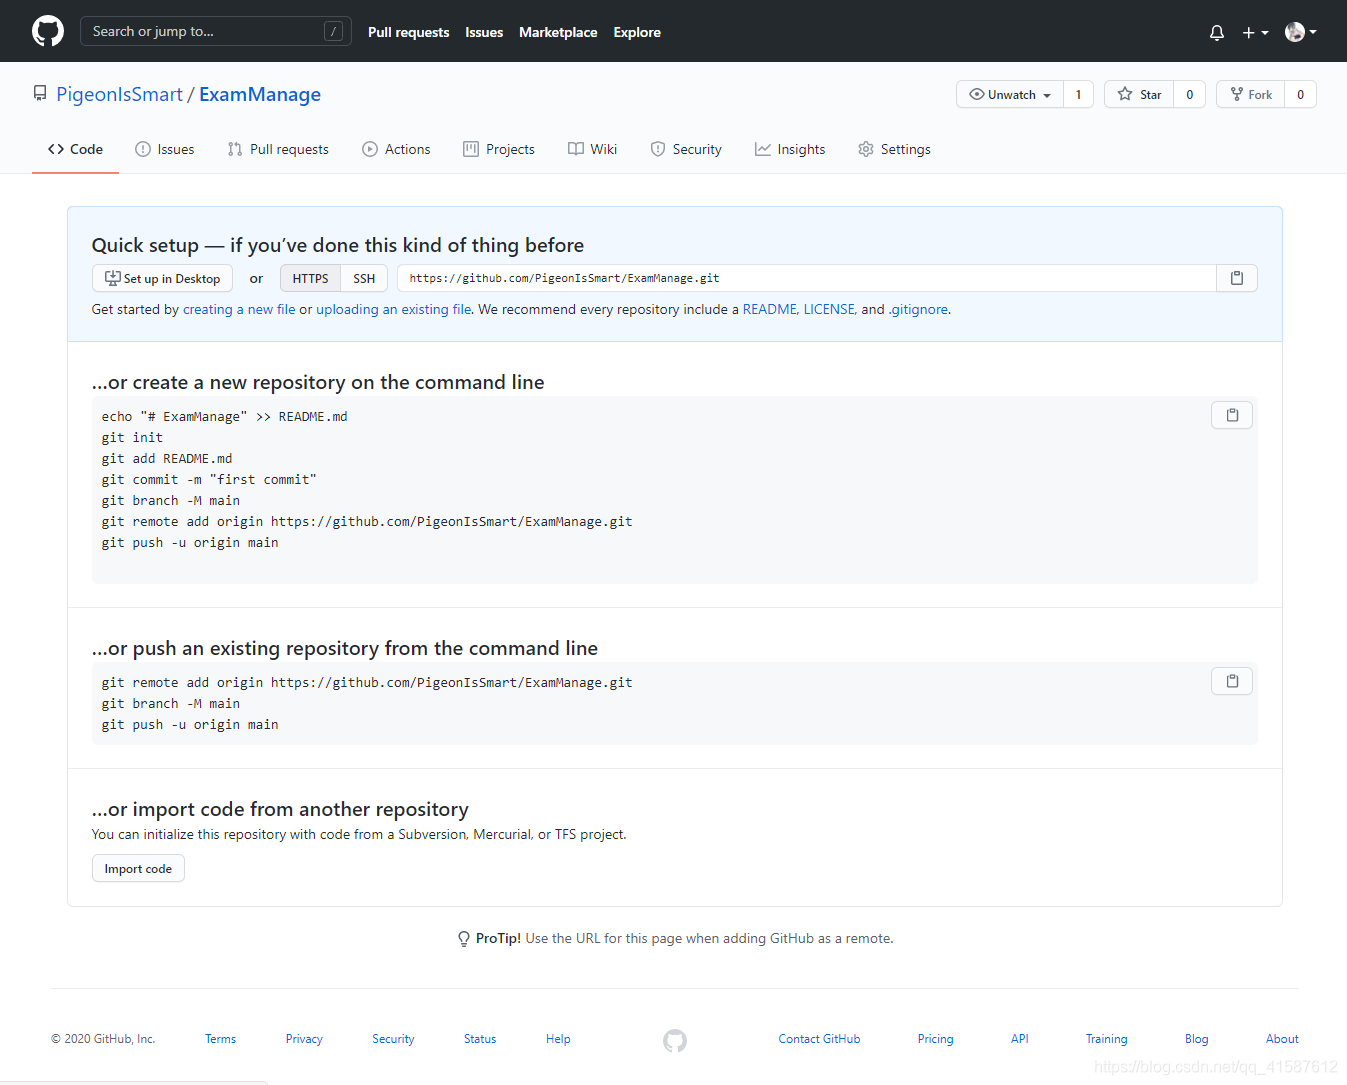Screen dimensions: 1347x1085
Task: Expand the plus create-new dropdown
Action: 1255,32
